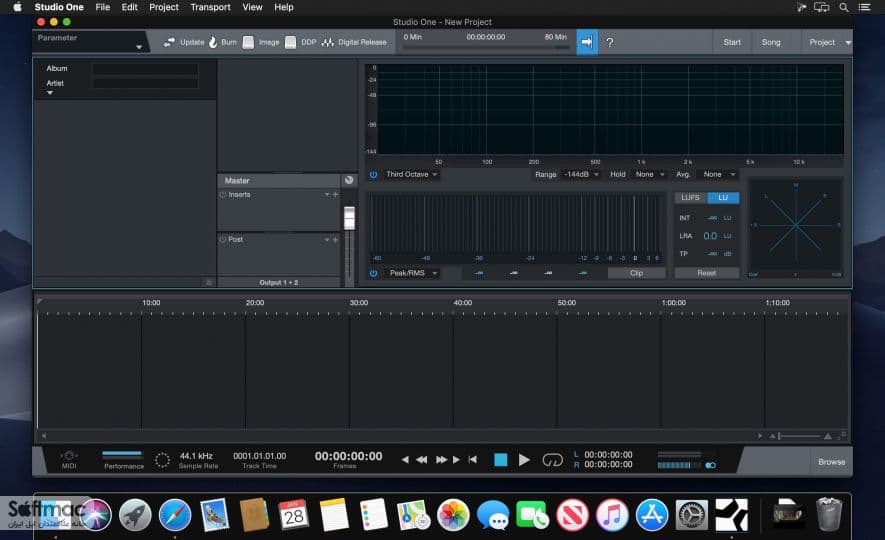This screenshot has height=540, width=885.
Task: Open the File menu
Action: [103, 7]
